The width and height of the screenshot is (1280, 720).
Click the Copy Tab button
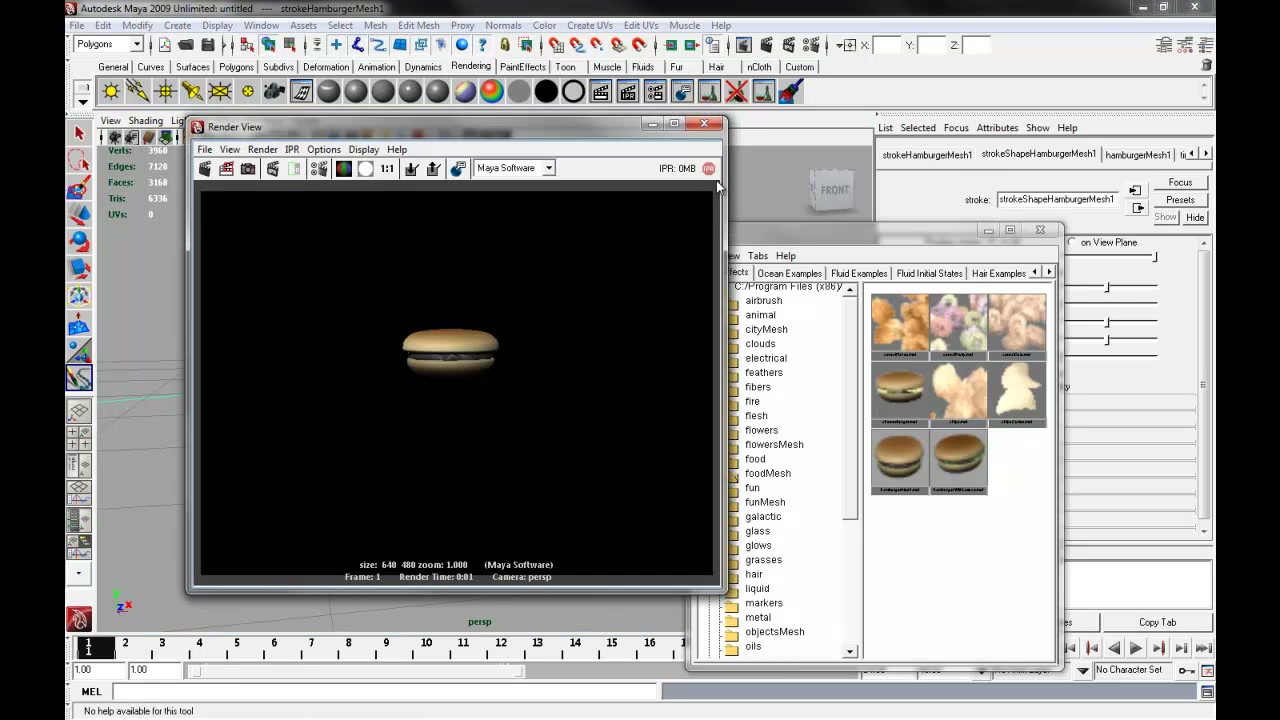[1157, 622]
